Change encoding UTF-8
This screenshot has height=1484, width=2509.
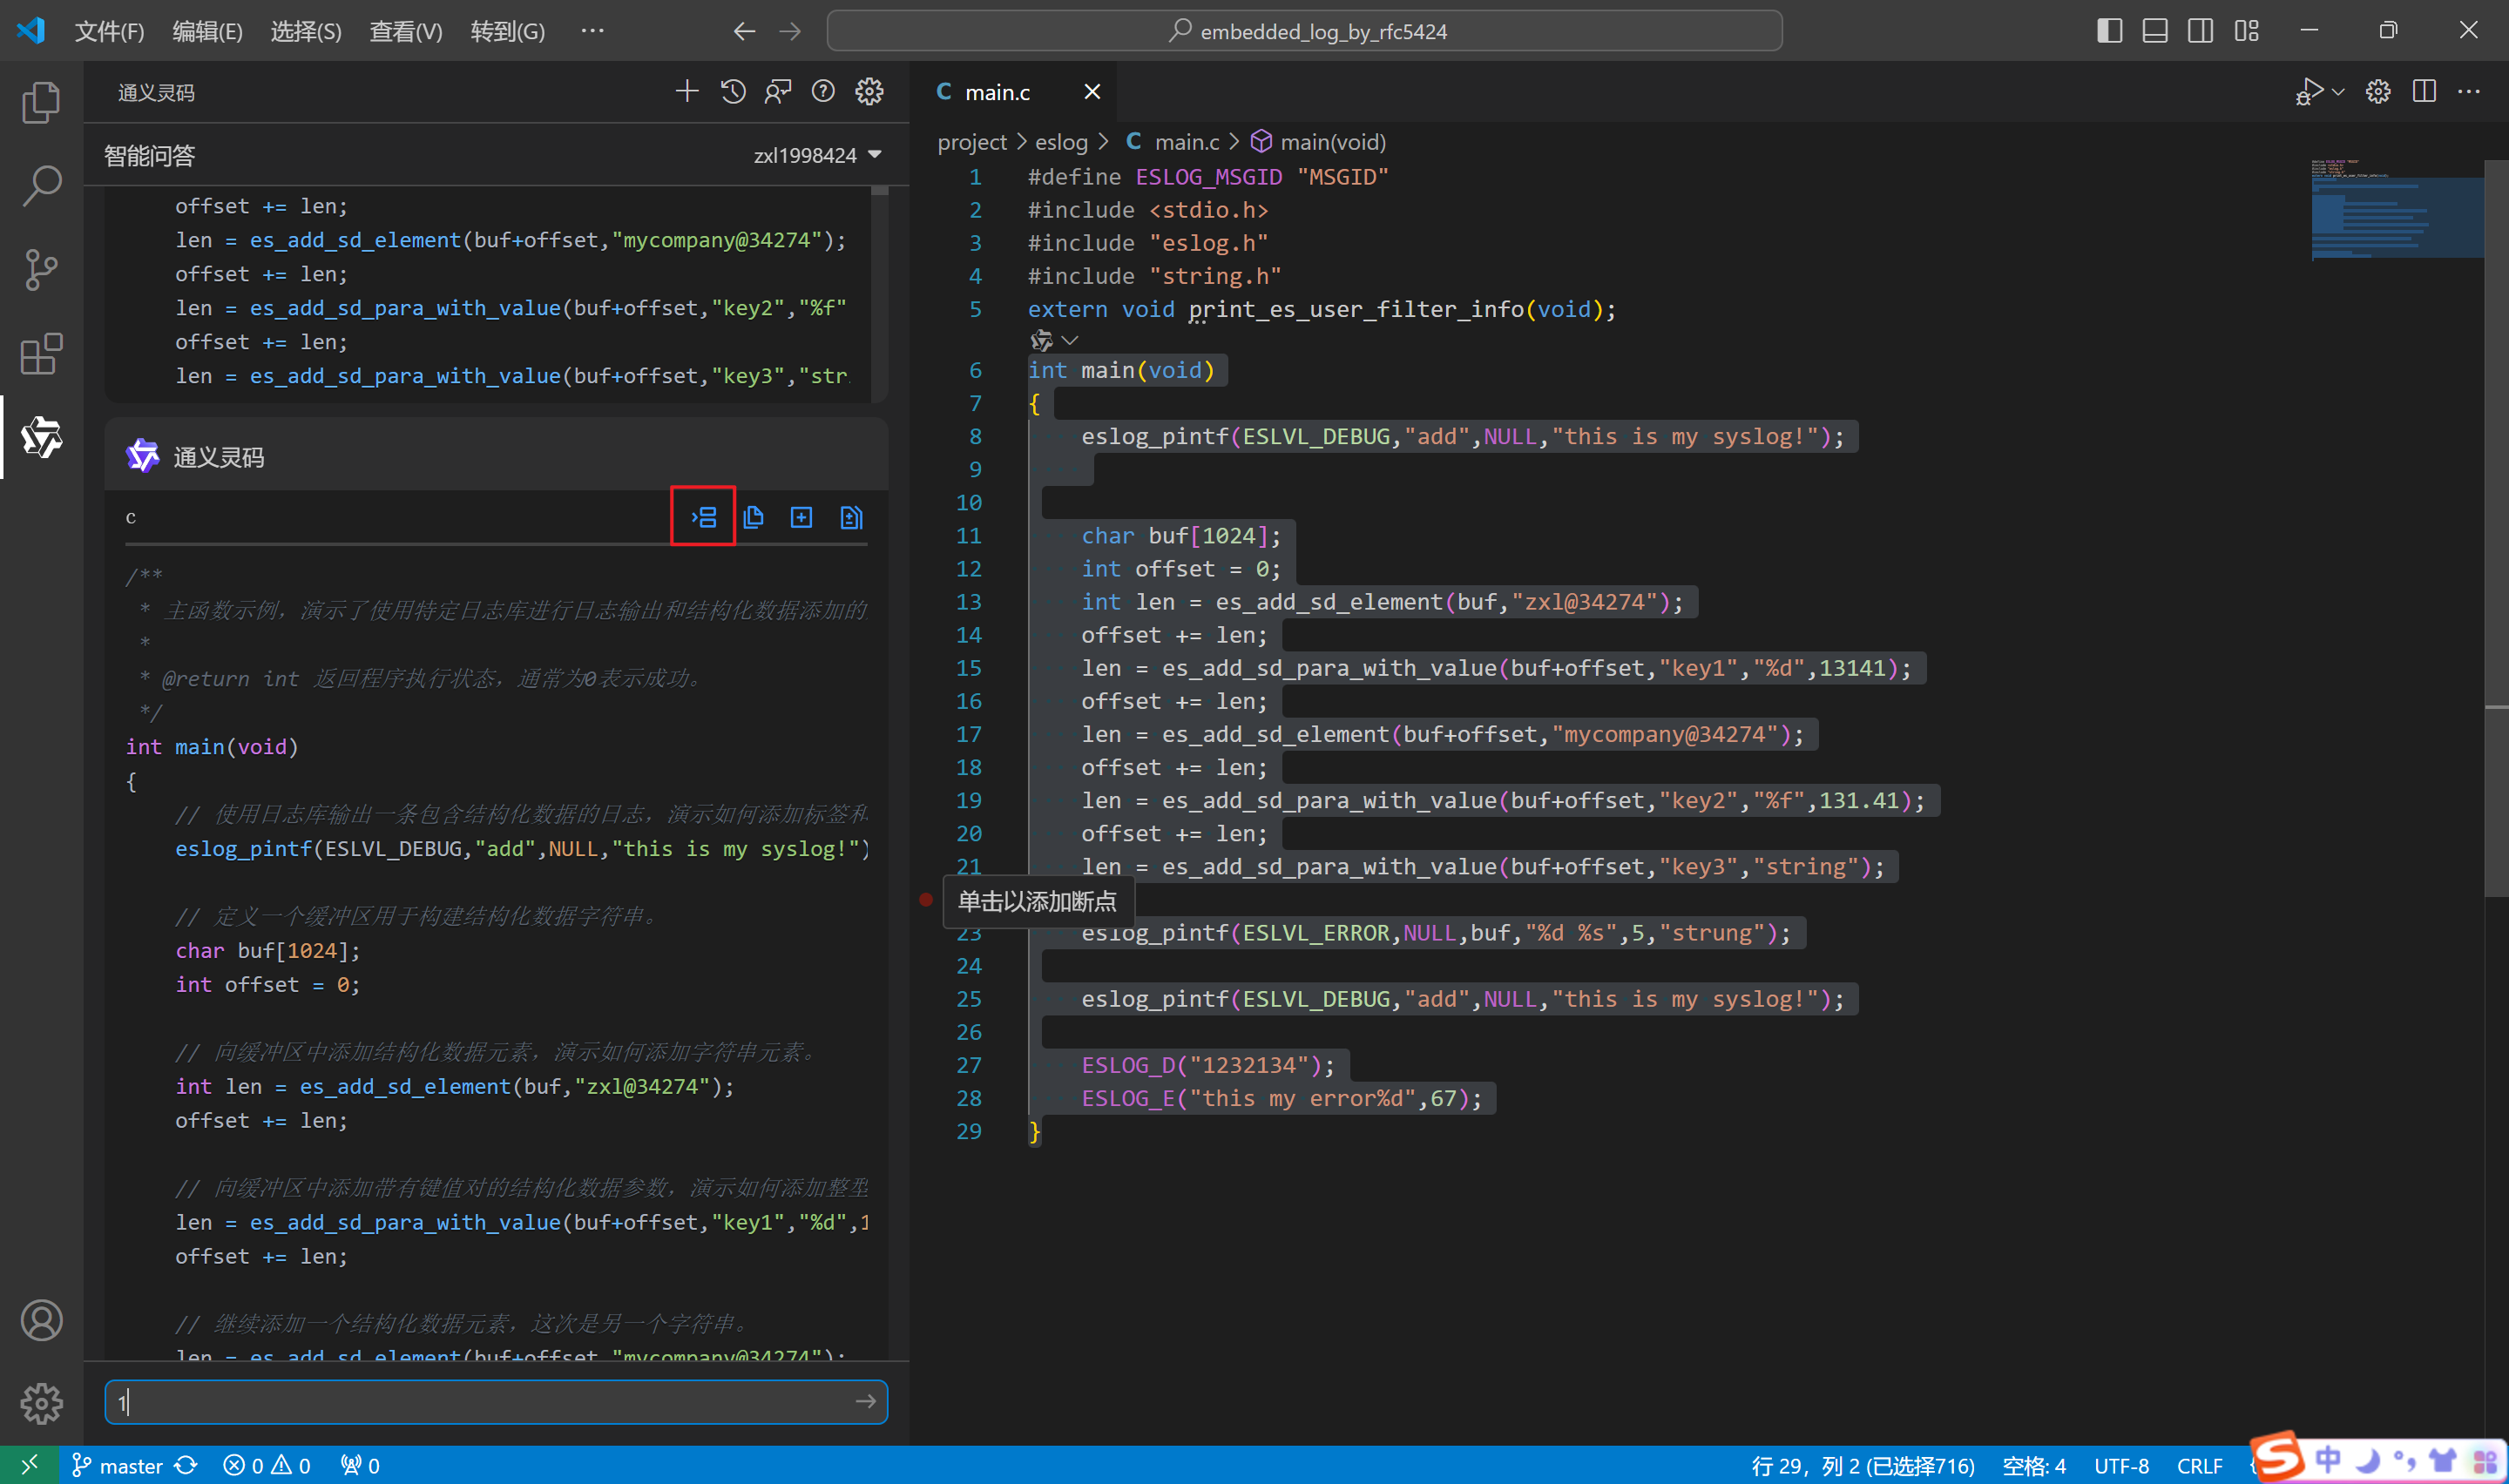[x=2121, y=1466]
